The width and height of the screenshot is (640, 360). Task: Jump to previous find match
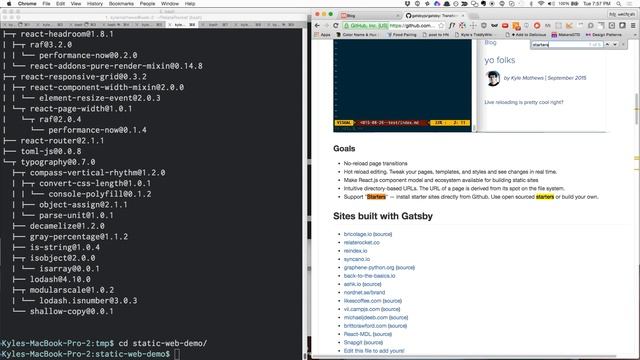(x=607, y=44)
